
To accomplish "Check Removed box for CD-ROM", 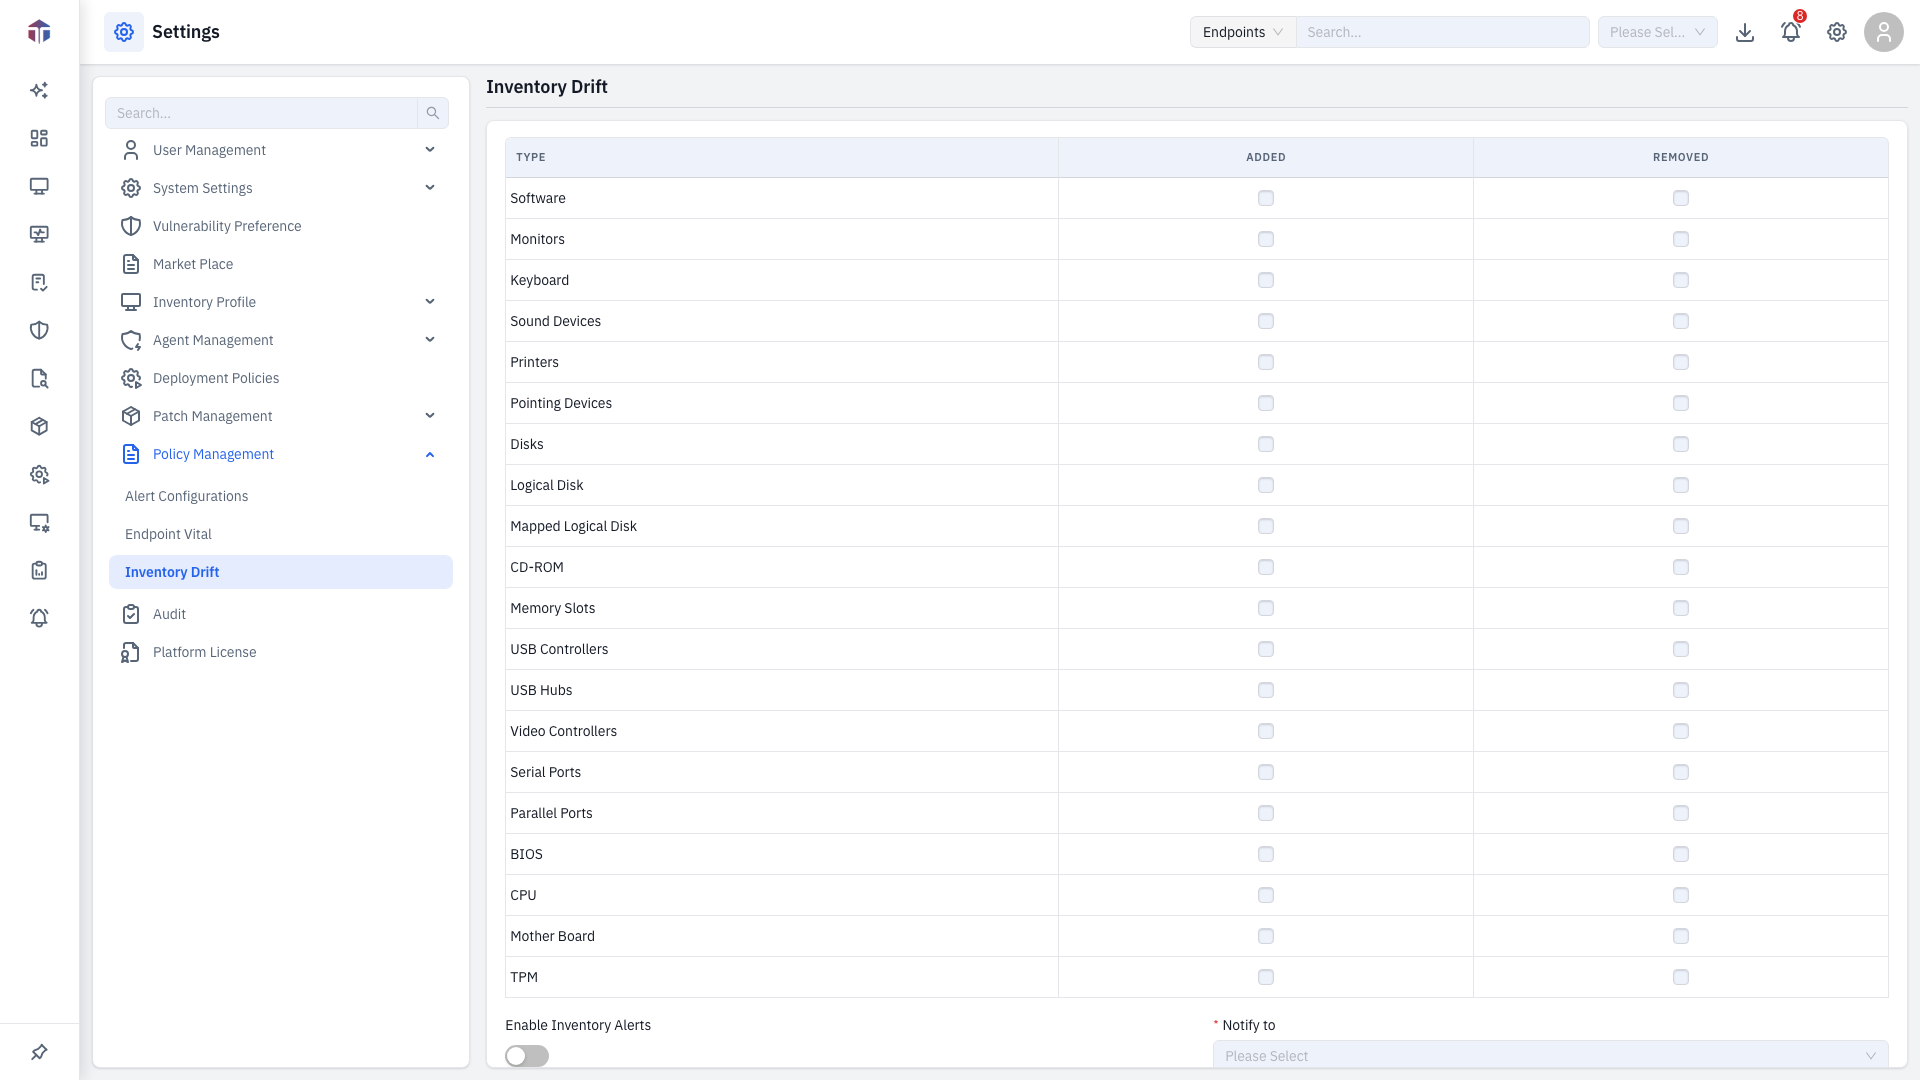I will coord(1681,567).
